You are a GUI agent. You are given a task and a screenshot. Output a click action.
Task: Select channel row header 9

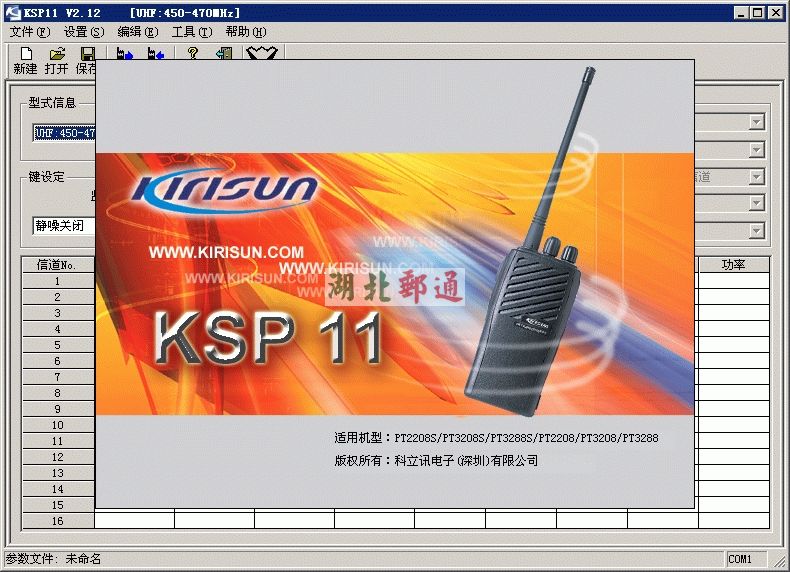58,409
